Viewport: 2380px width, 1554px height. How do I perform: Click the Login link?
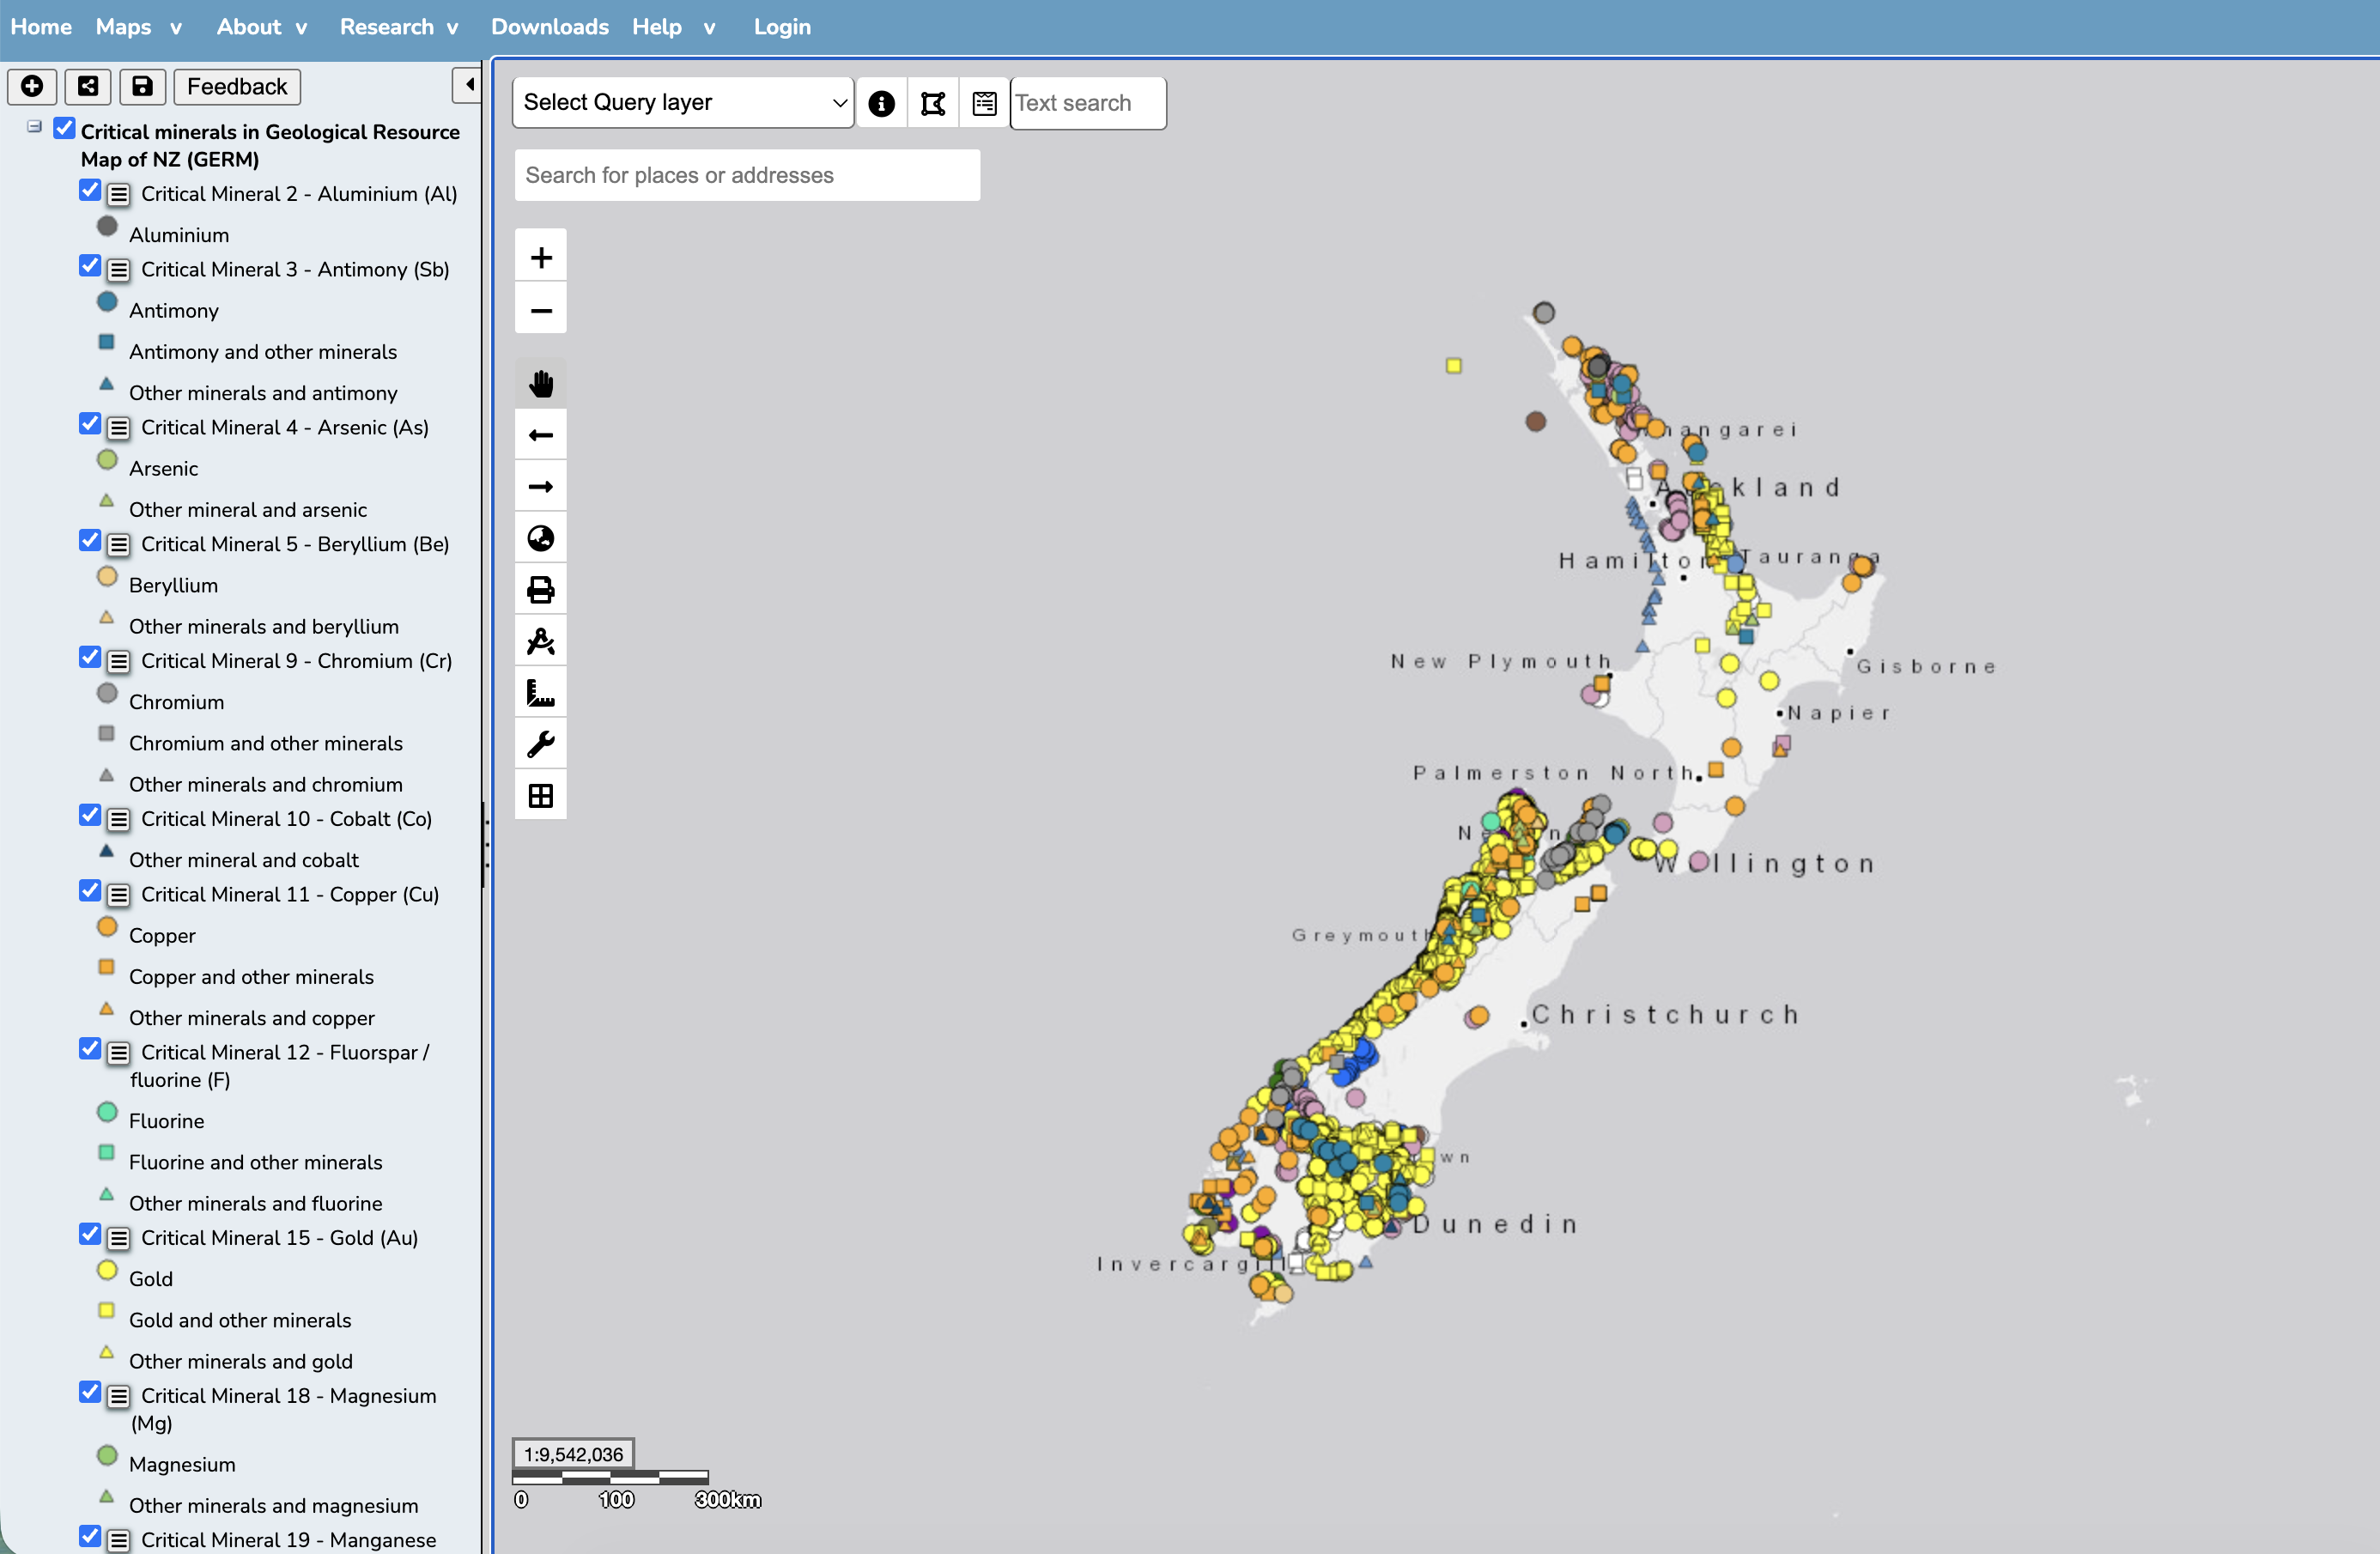(x=782, y=27)
